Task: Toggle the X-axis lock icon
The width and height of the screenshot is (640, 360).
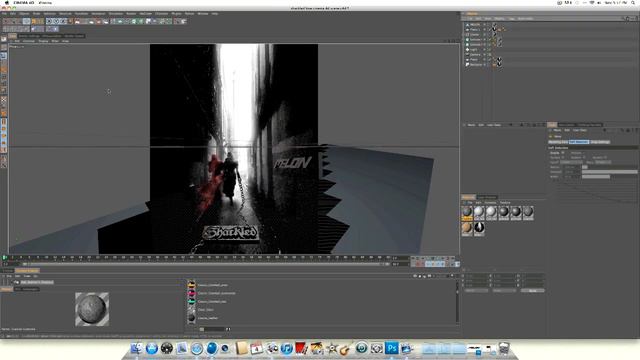Action: 49,21
